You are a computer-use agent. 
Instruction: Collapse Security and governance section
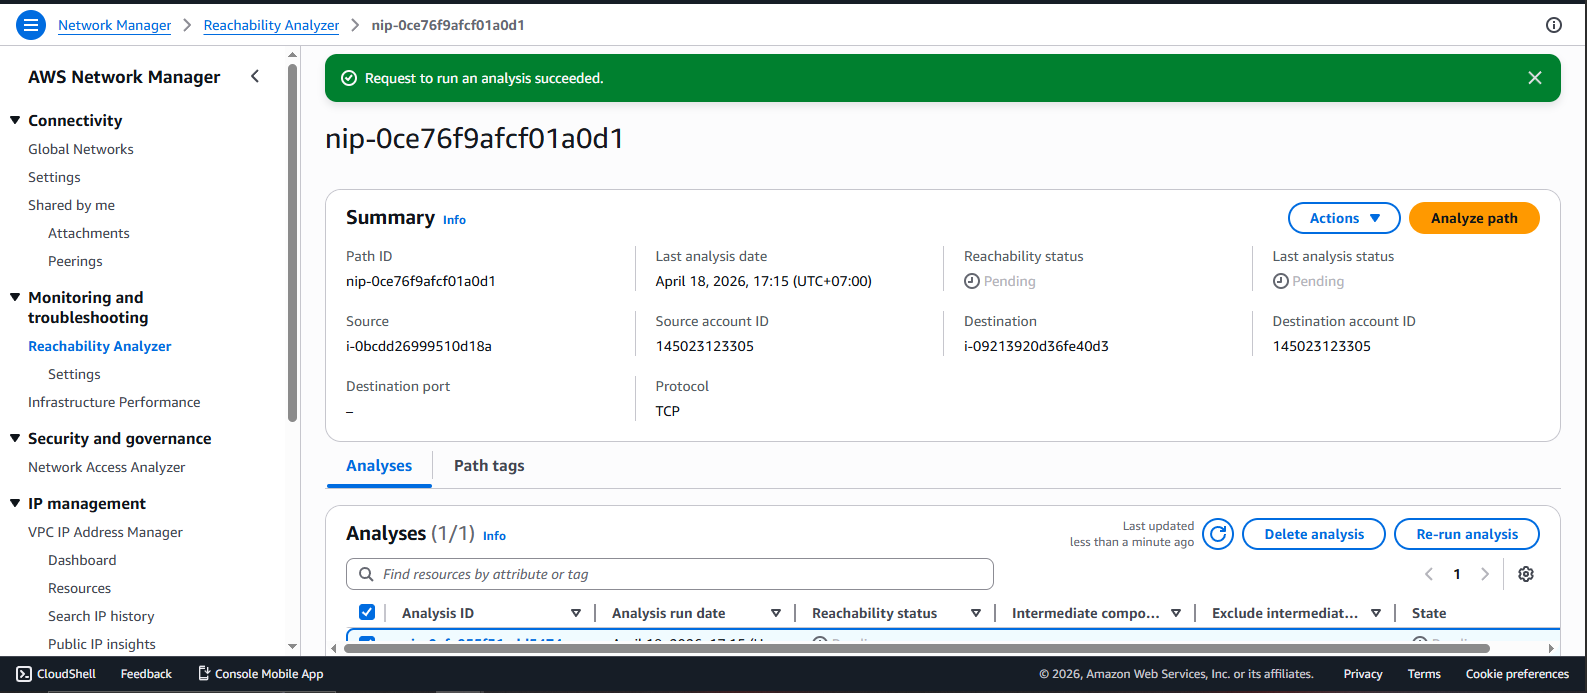15,438
